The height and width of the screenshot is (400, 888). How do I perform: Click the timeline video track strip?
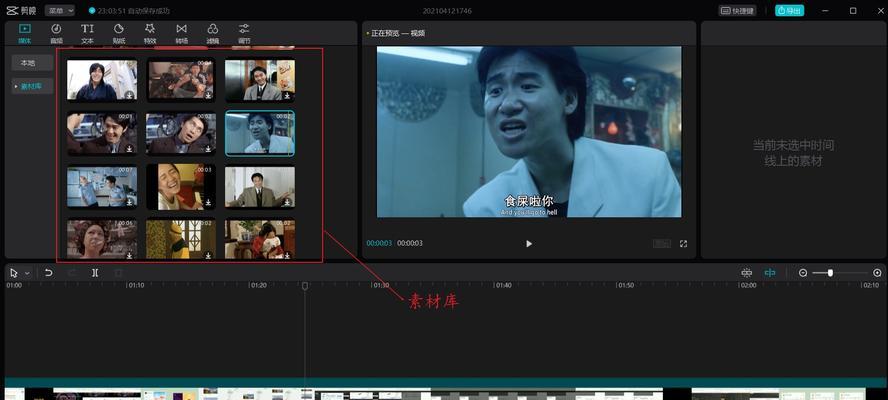coord(444,393)
